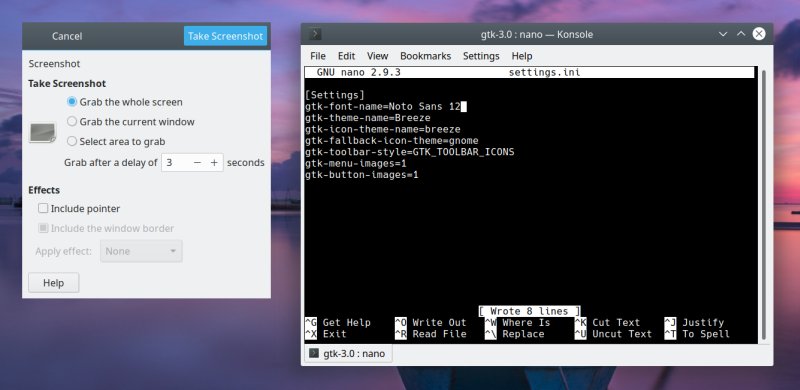Click ^U Uncut Text shortcut in nano
800x390 pixels.
pos(613,334)
